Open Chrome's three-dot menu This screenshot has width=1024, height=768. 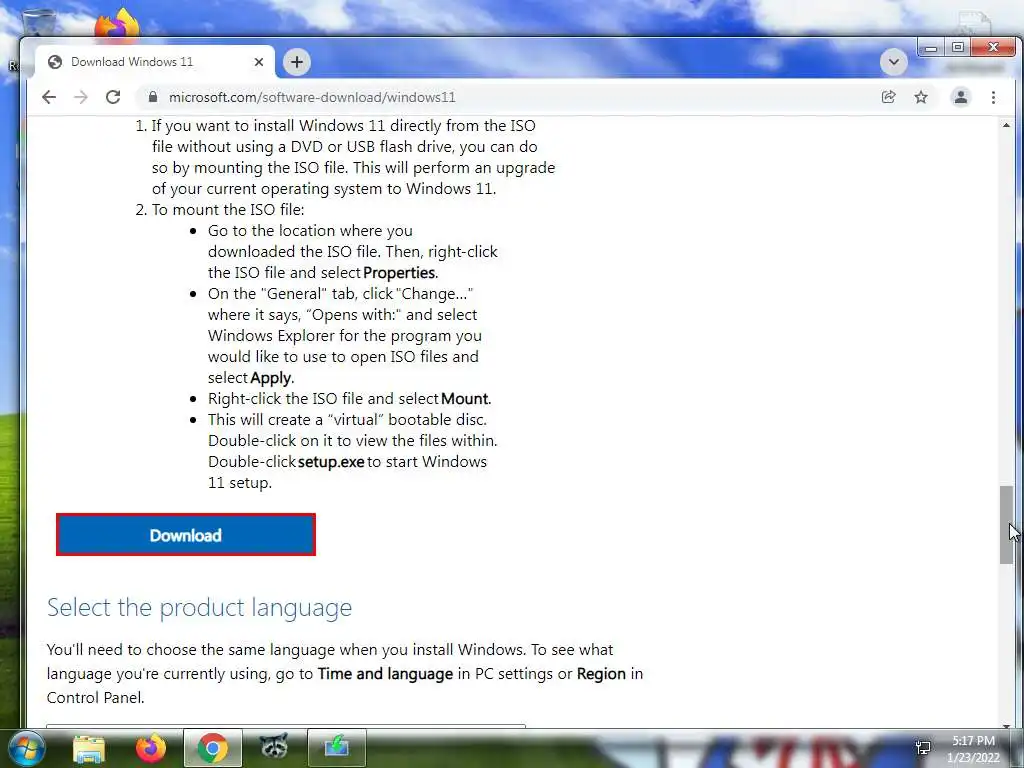click(x=993, y=97)
